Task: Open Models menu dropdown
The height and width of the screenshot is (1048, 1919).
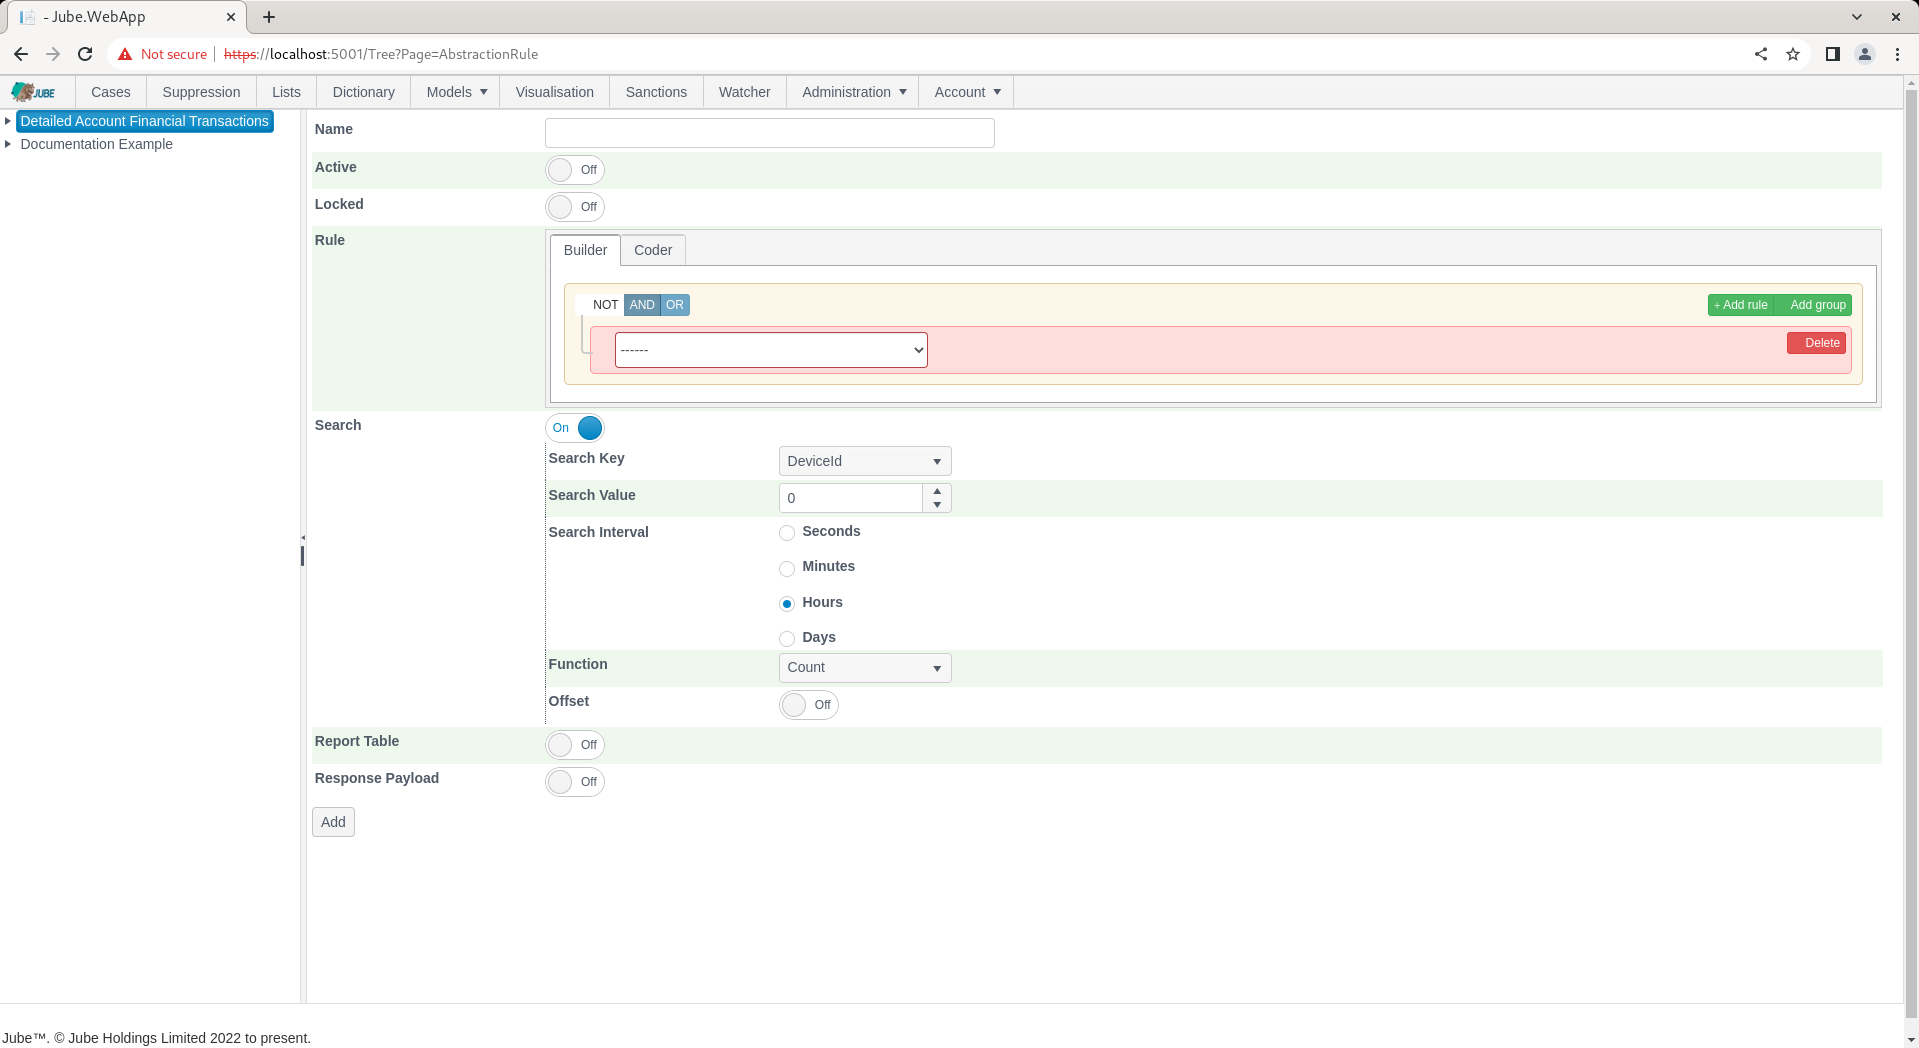Action: point(457,92)
